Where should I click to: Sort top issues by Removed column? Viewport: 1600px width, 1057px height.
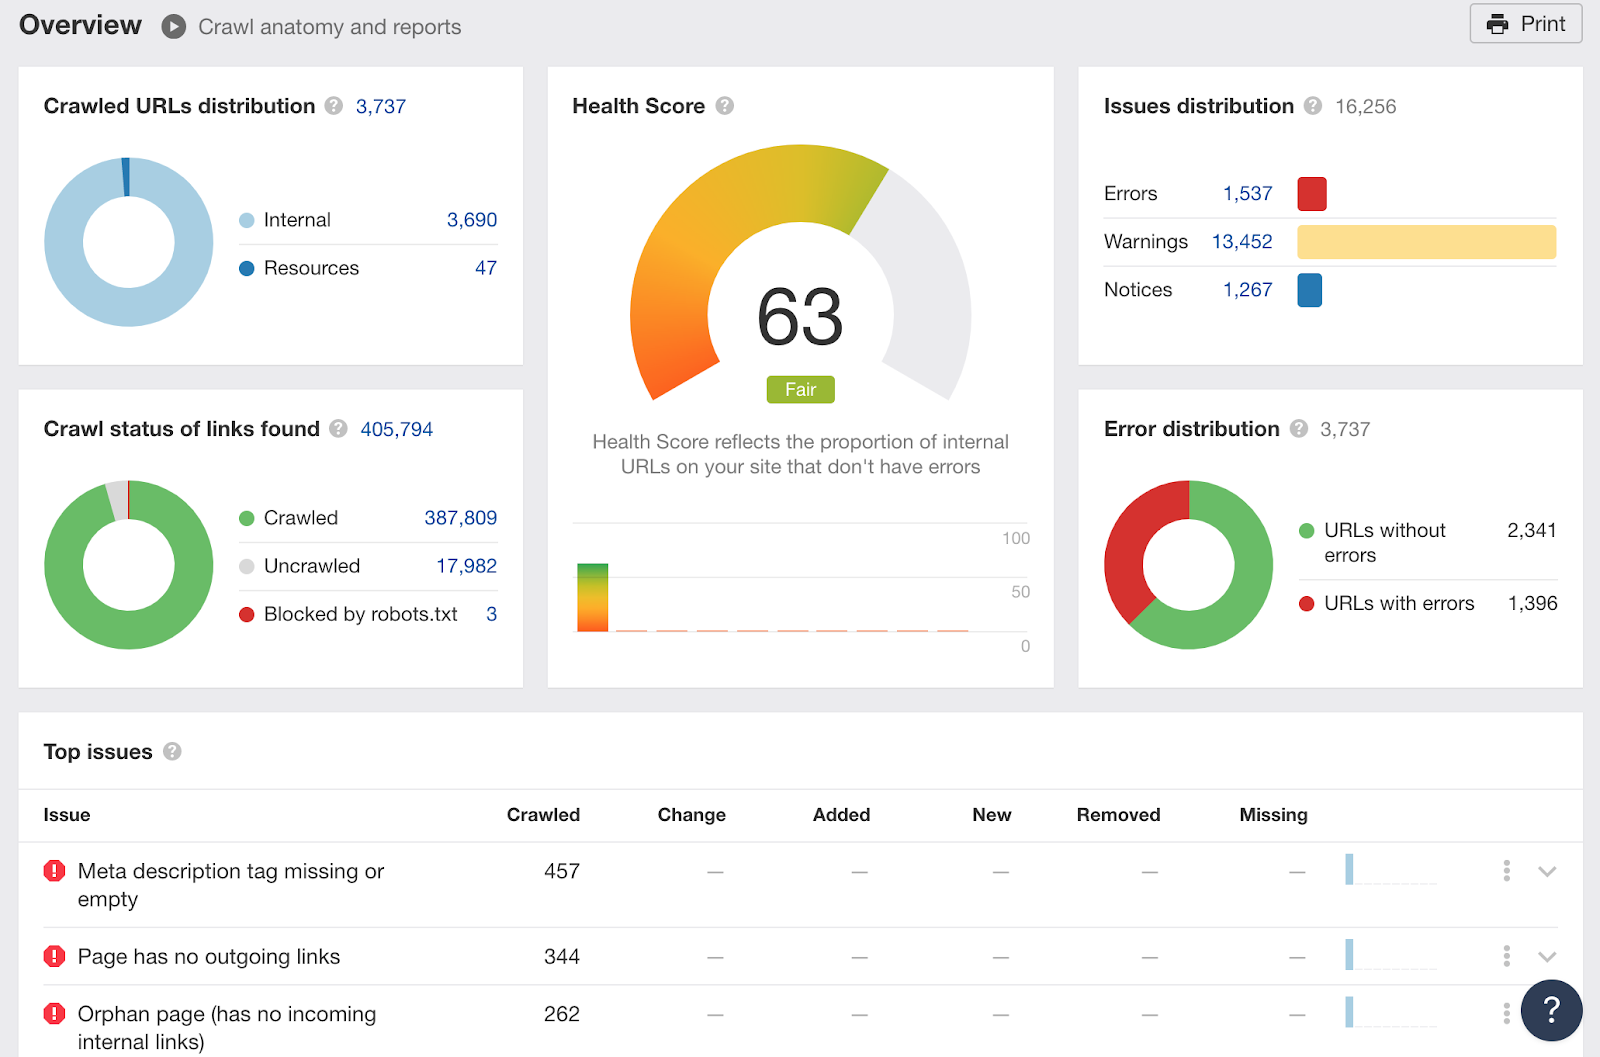click(1119, 815)
